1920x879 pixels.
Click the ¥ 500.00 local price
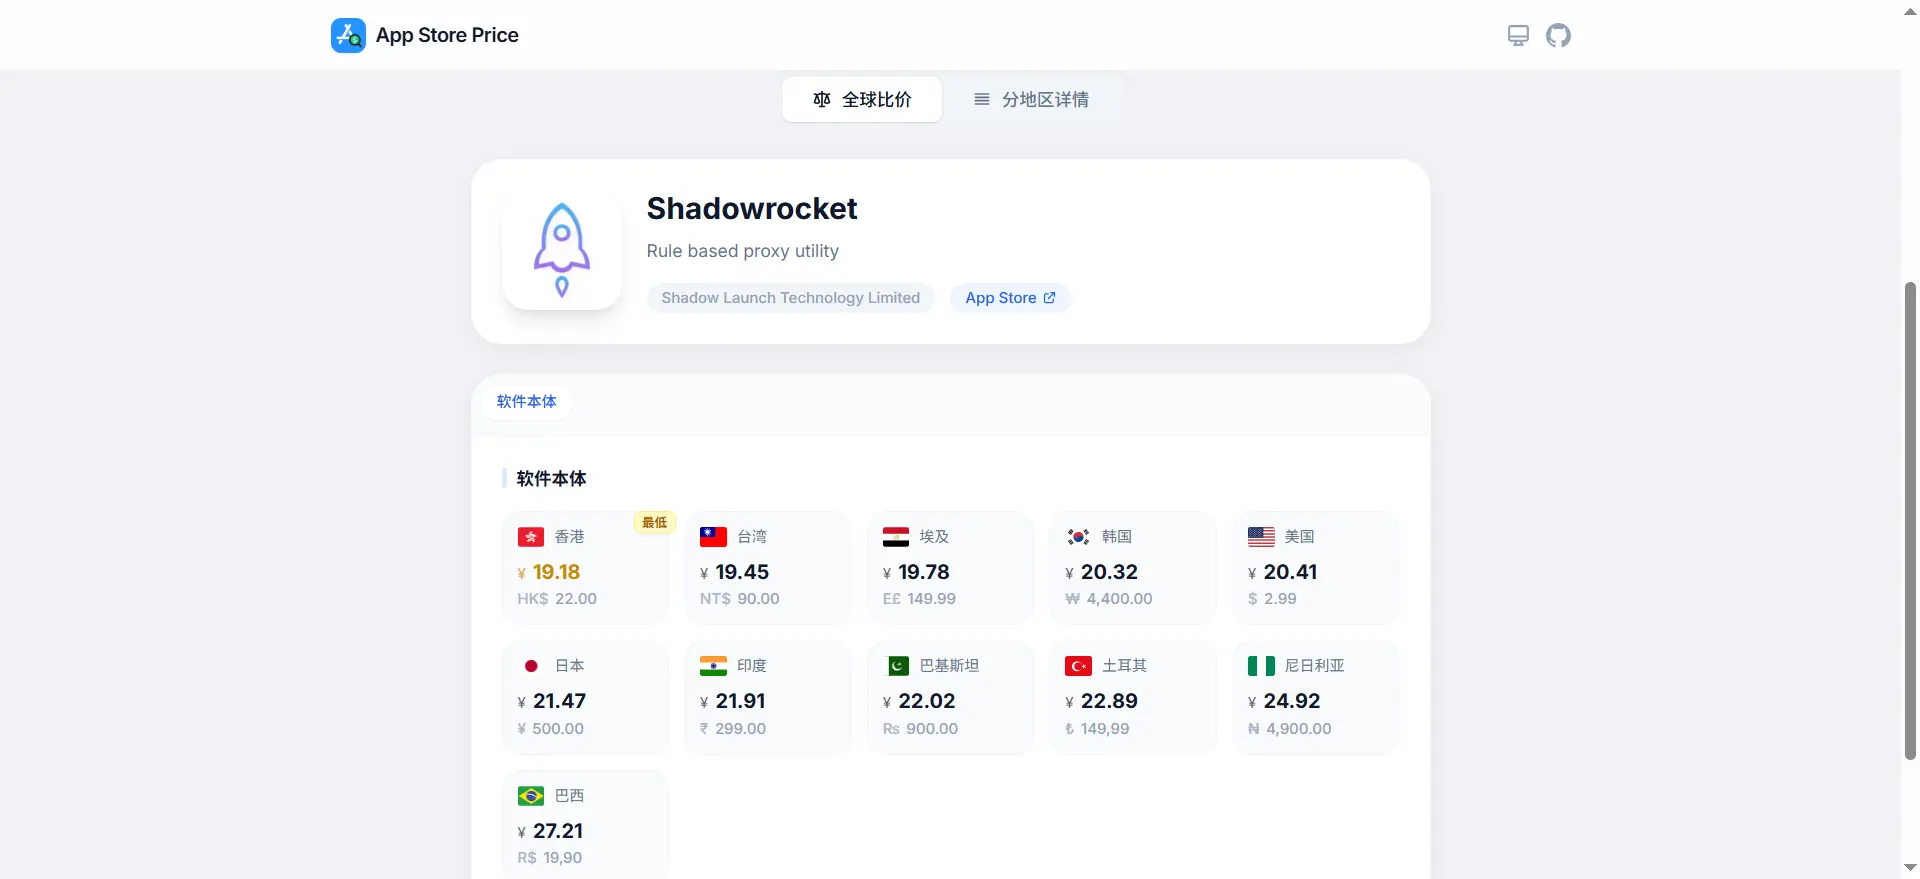[551, 729]
